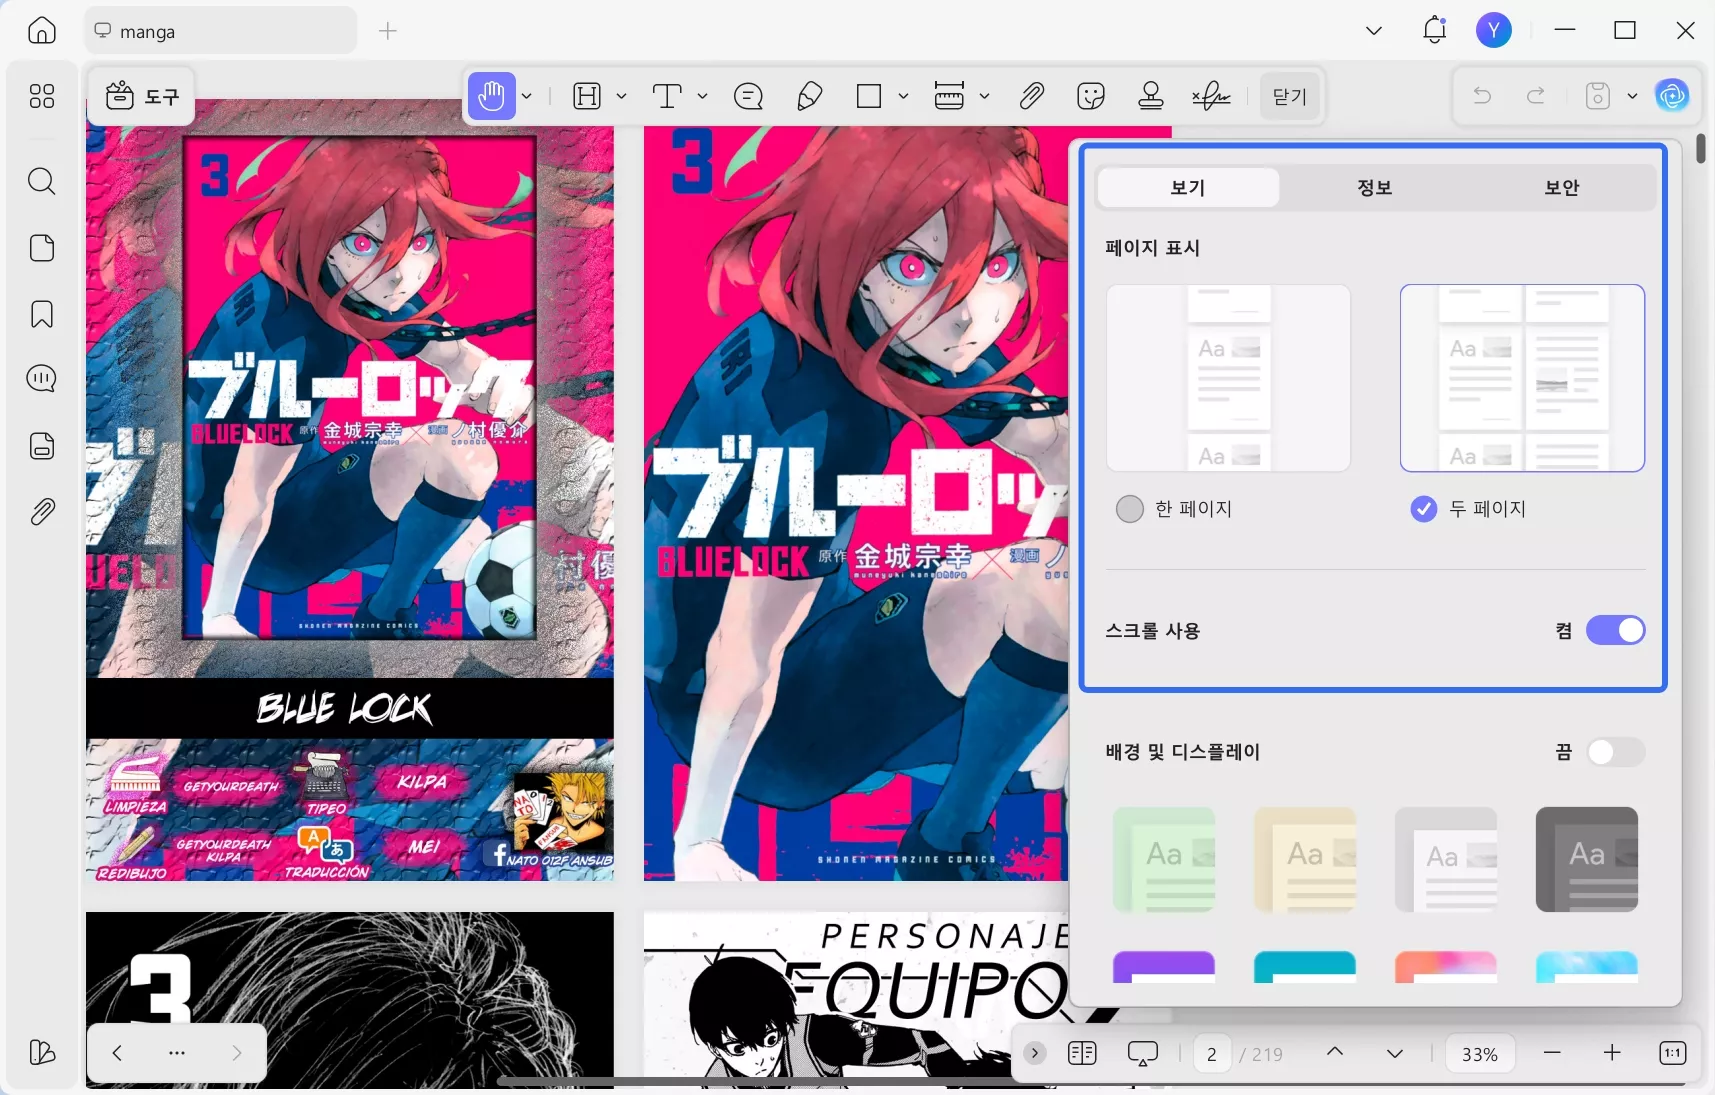Start slideshow presentation from bottom bar
This screenshot has width=1715, height=1095.
click(1143, 1053)
